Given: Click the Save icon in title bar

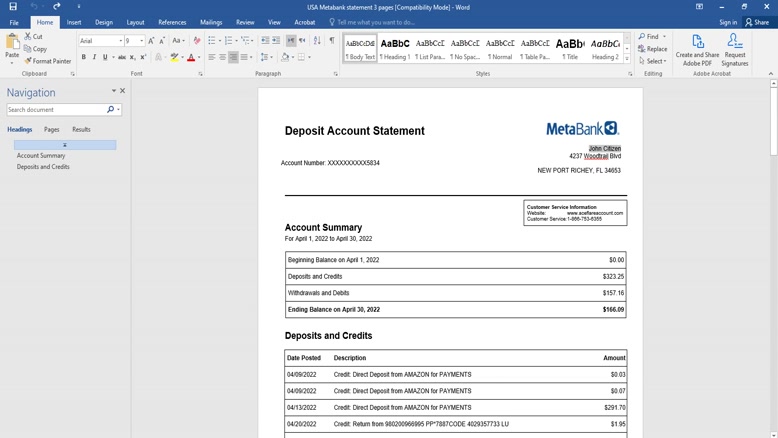Looking at the screenshot, I should coord(12,6).
